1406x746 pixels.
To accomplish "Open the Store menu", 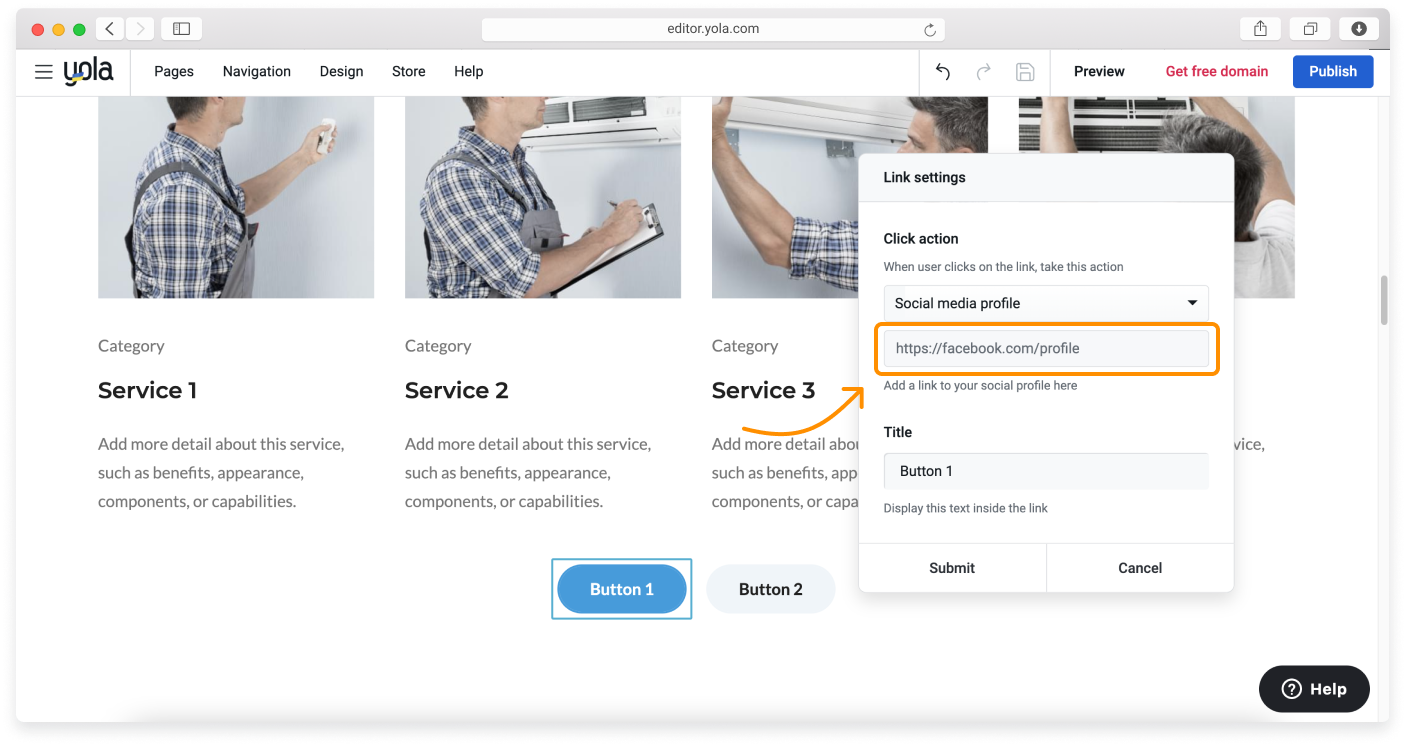I will (x=408, y=72).
